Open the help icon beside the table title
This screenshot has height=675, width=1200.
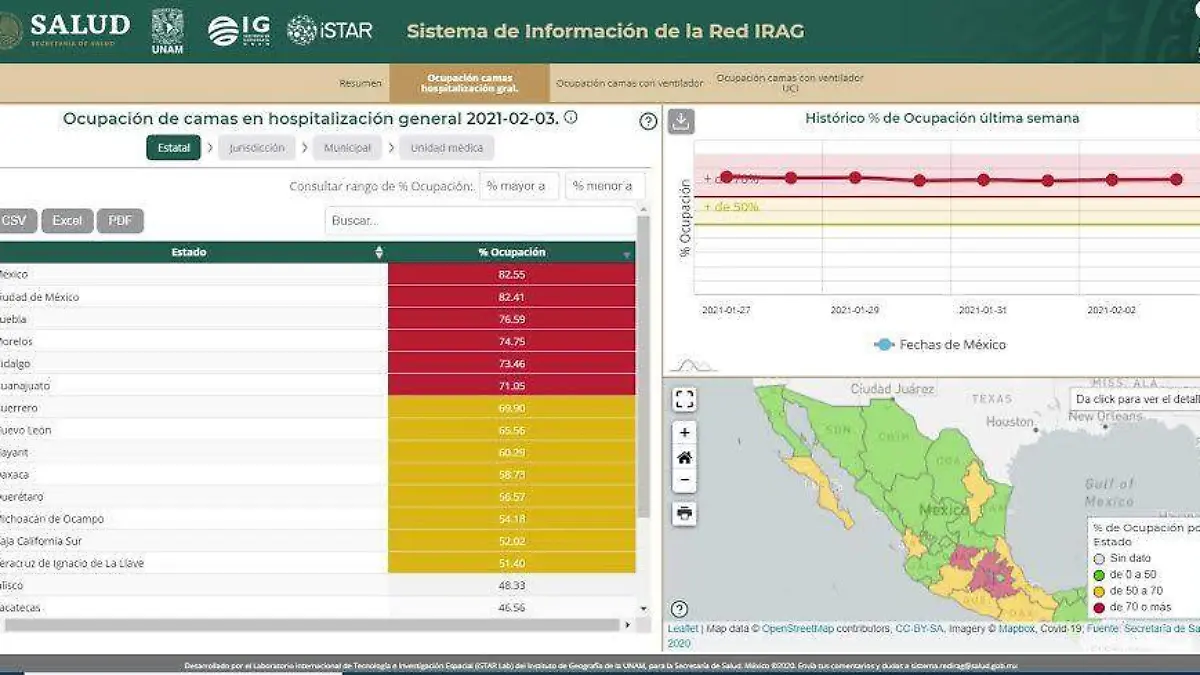[648, 122]
